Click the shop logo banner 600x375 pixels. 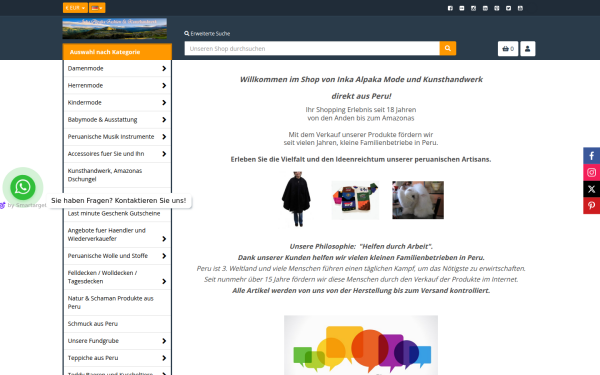pos(115,29)
